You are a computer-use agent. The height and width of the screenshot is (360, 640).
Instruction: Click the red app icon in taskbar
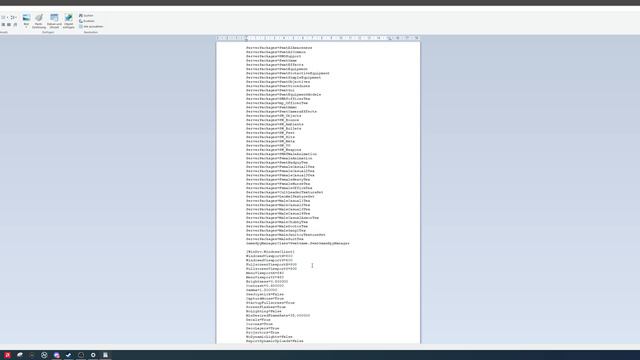(7, 355)
